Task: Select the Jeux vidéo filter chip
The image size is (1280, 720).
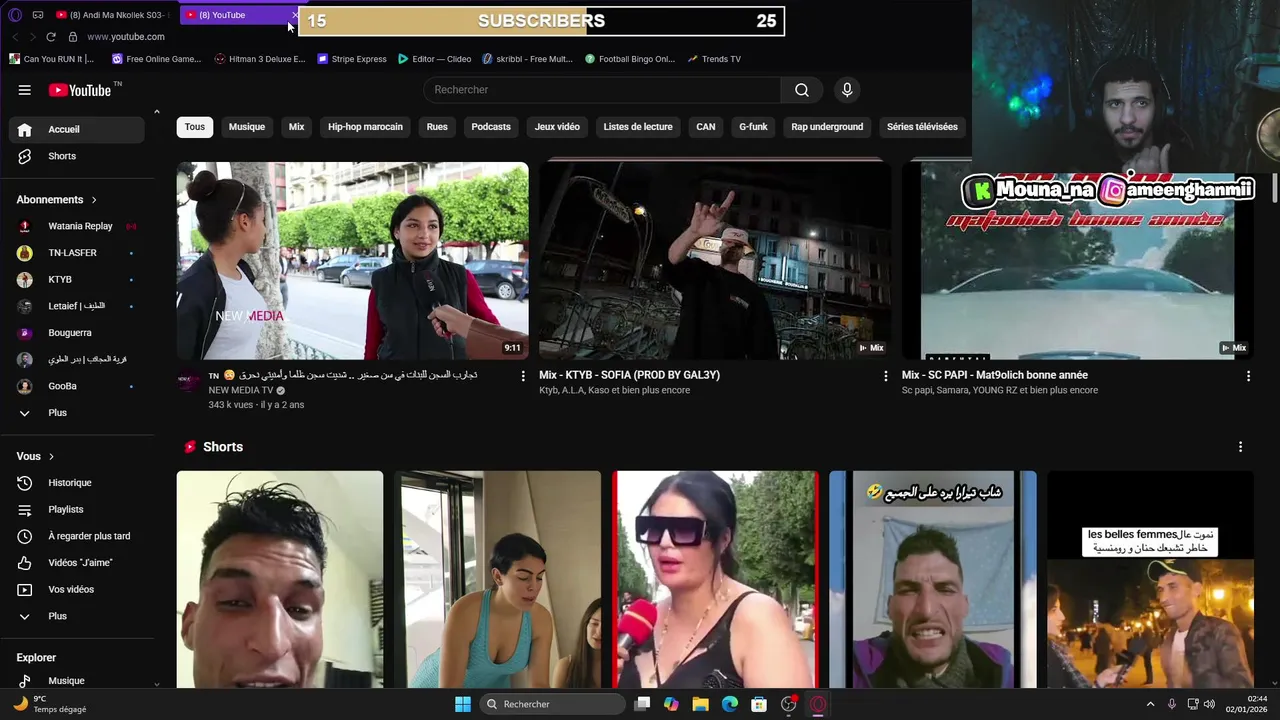Action: pyautogui.click(x=557, y=127)
